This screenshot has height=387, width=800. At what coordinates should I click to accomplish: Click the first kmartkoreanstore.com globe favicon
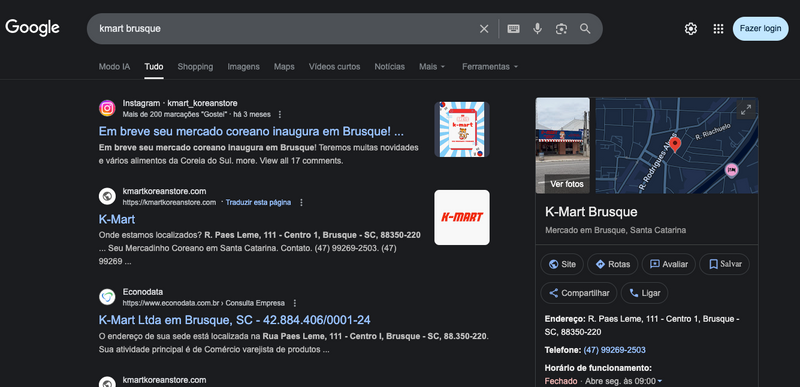pos(107,196)
